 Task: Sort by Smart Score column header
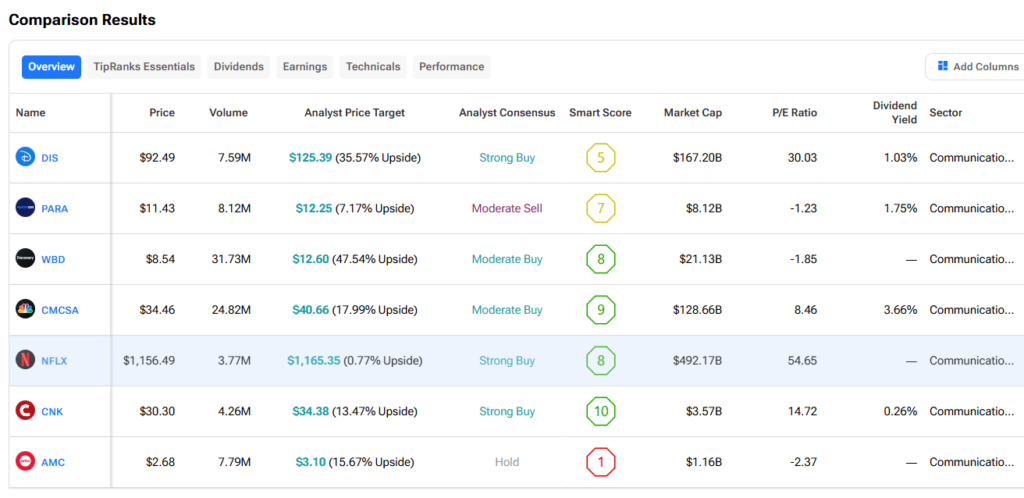[x=600, y=112]
